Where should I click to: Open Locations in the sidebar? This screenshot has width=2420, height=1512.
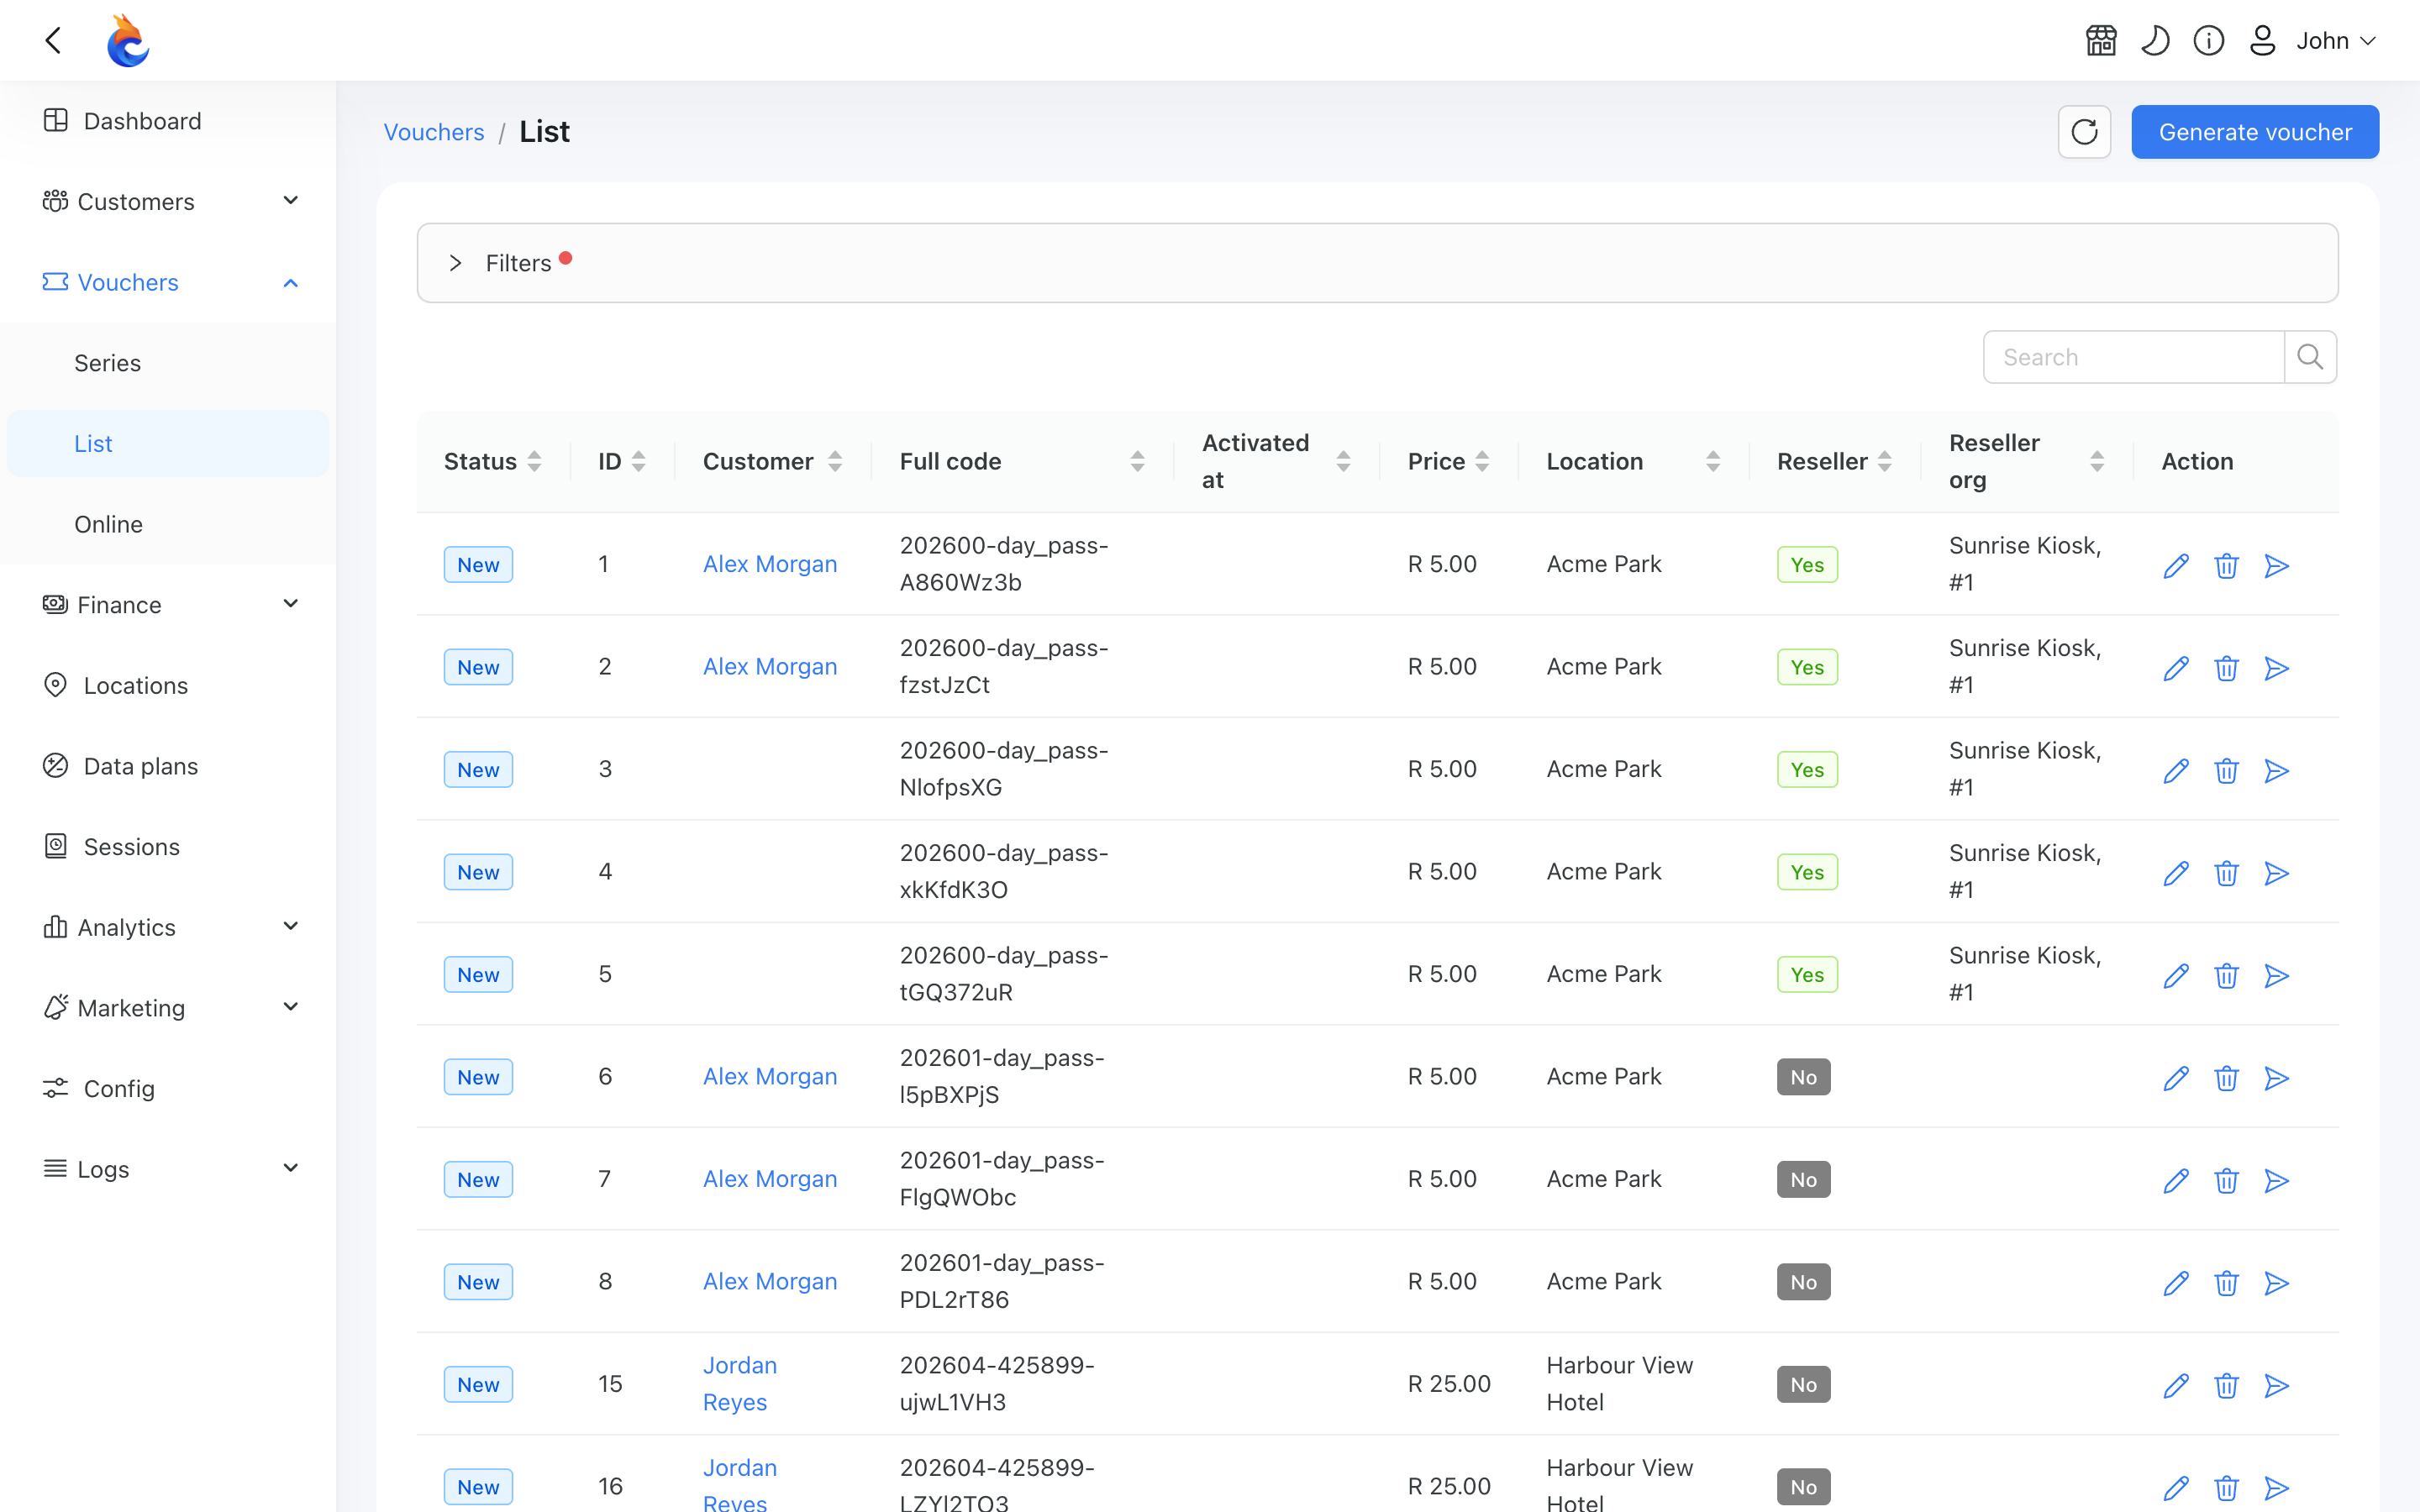point(168,685)
